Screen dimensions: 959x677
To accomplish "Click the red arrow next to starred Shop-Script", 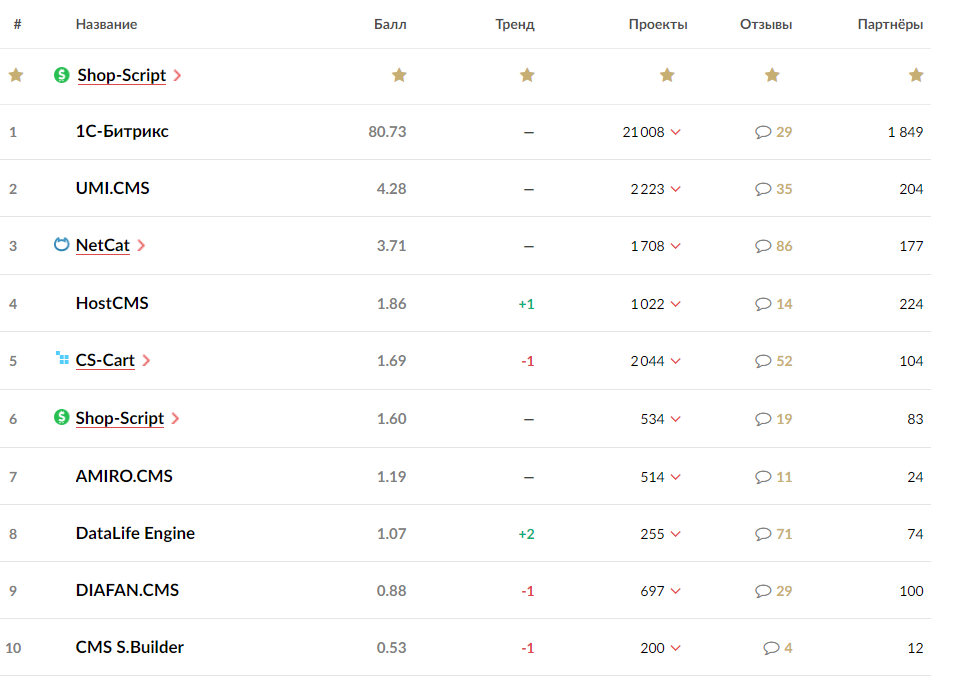I will pos(177,75).
